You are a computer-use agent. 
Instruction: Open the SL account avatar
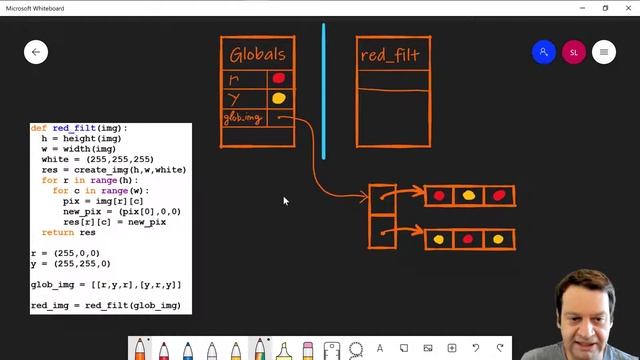pyautogui.click(x=574, y=52)
